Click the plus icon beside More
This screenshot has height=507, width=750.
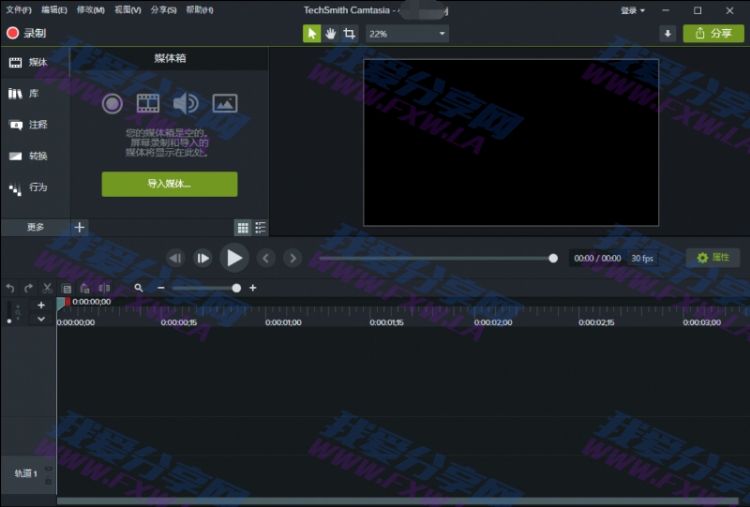pos(79,227)
